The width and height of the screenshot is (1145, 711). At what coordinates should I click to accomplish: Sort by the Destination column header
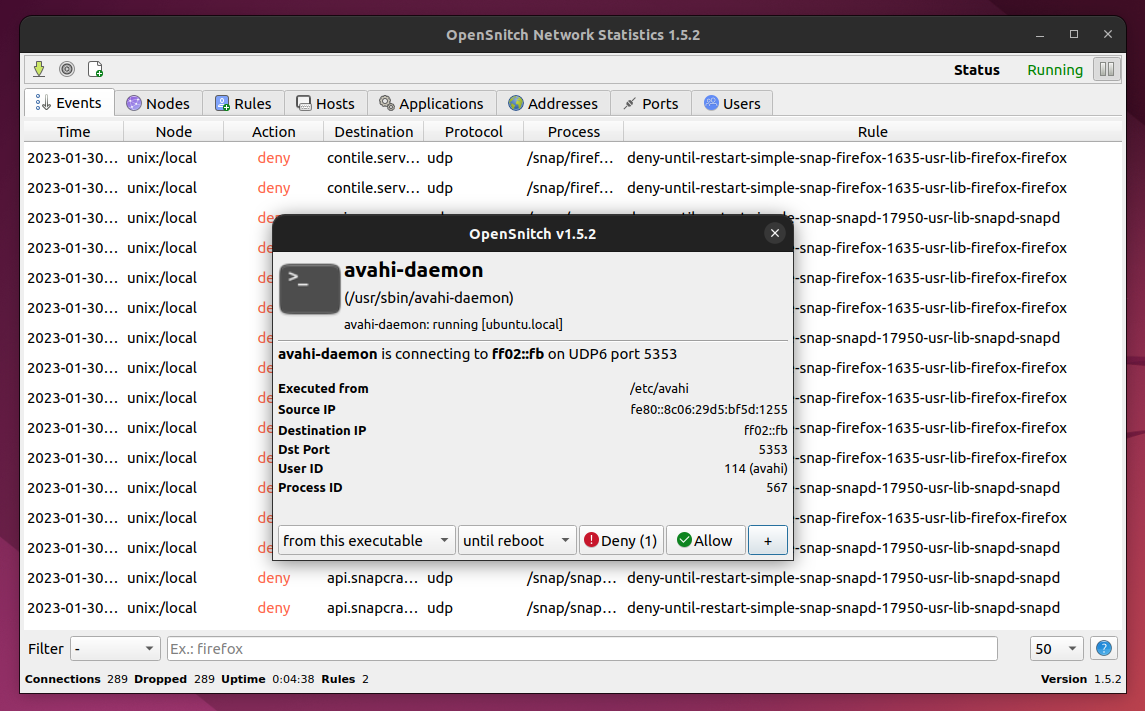tap(374, 131)
